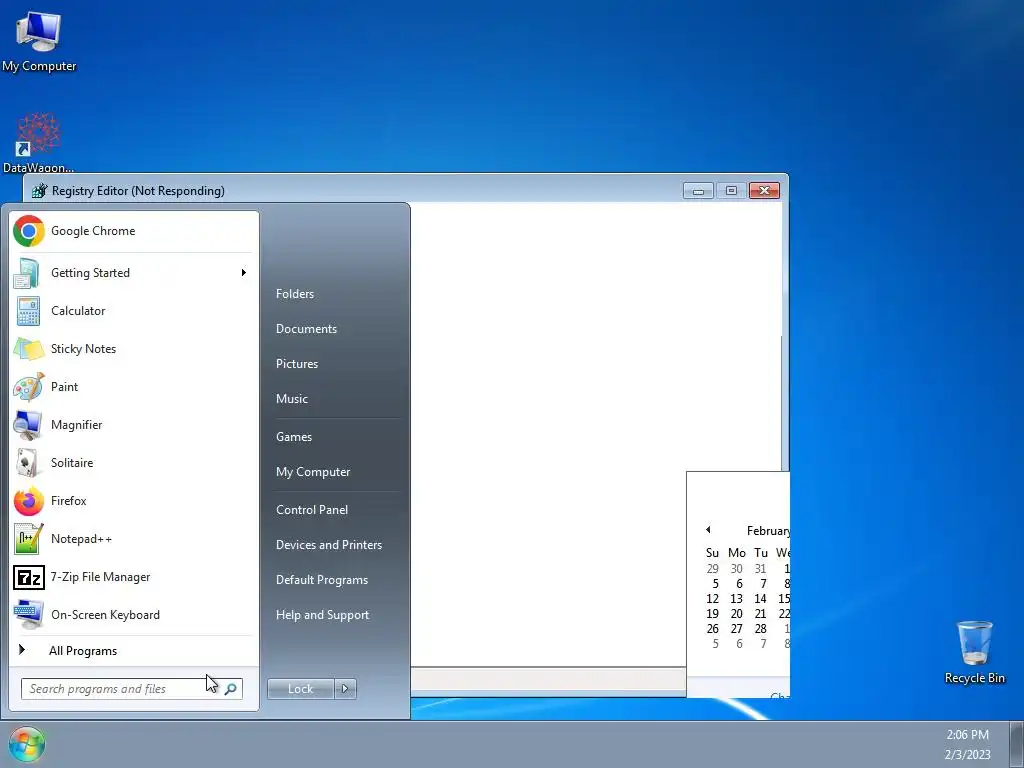This screenshot has height=768, width=1024.
Task: Open Sticky Notes icon
Action: [29, 349]
